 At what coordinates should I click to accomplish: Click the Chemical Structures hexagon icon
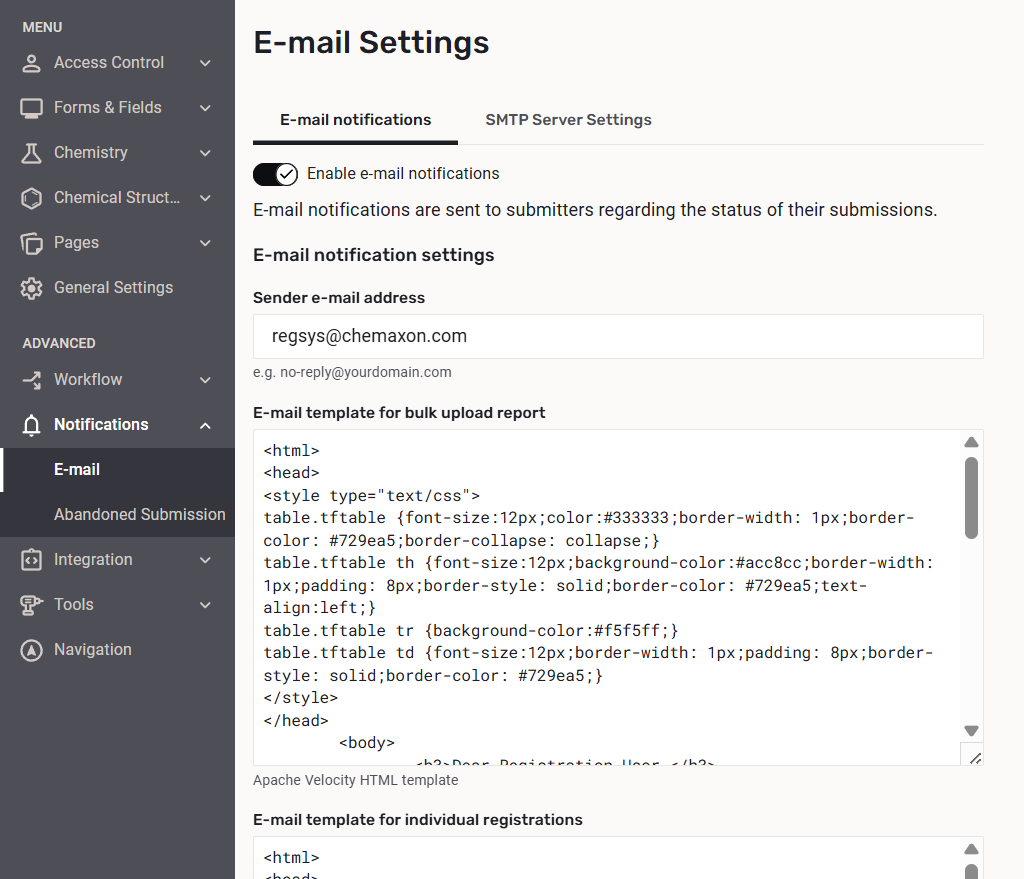tap(32, 198)
